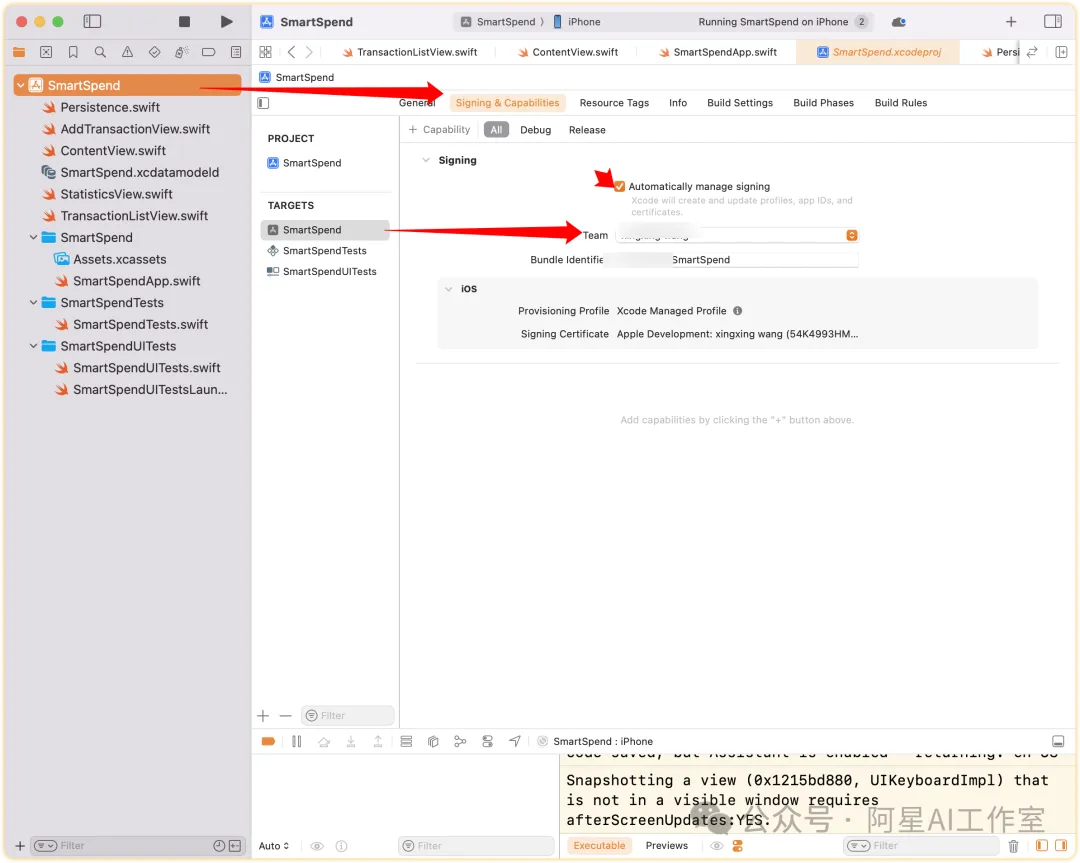
Task: Collapse the SmartSpend project root
Action: click(21, 85)
